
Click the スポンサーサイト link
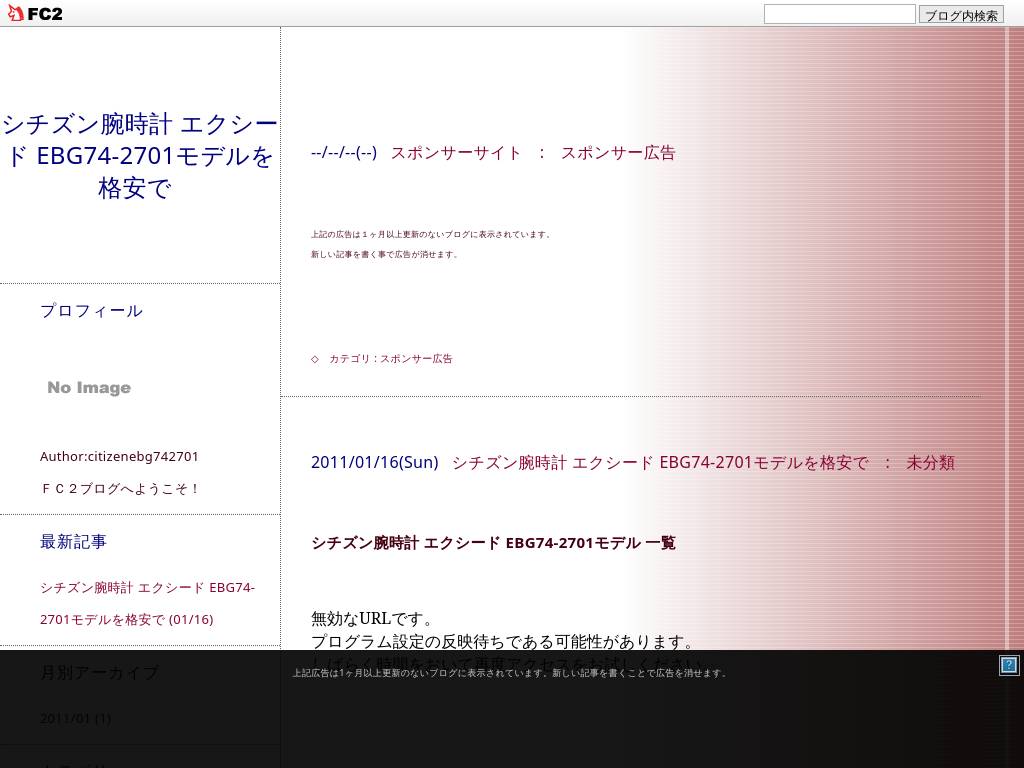[456, 153]
